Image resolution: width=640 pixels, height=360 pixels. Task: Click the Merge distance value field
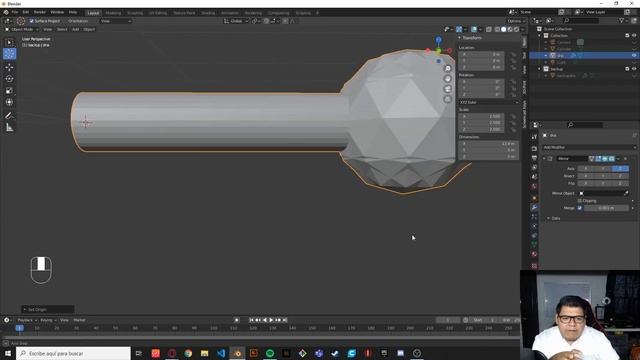(606, 208)
